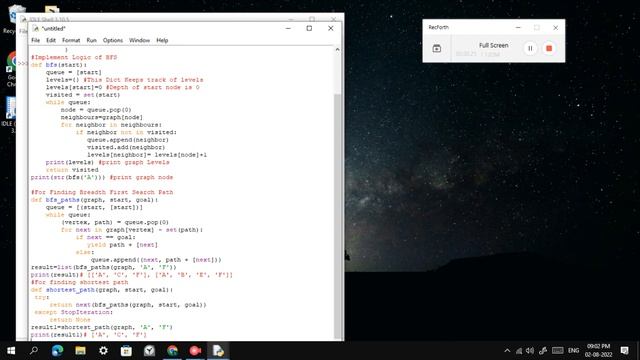The image size is (640, 360).
Task: Open the Edit menu
Action: click(51, 40)
